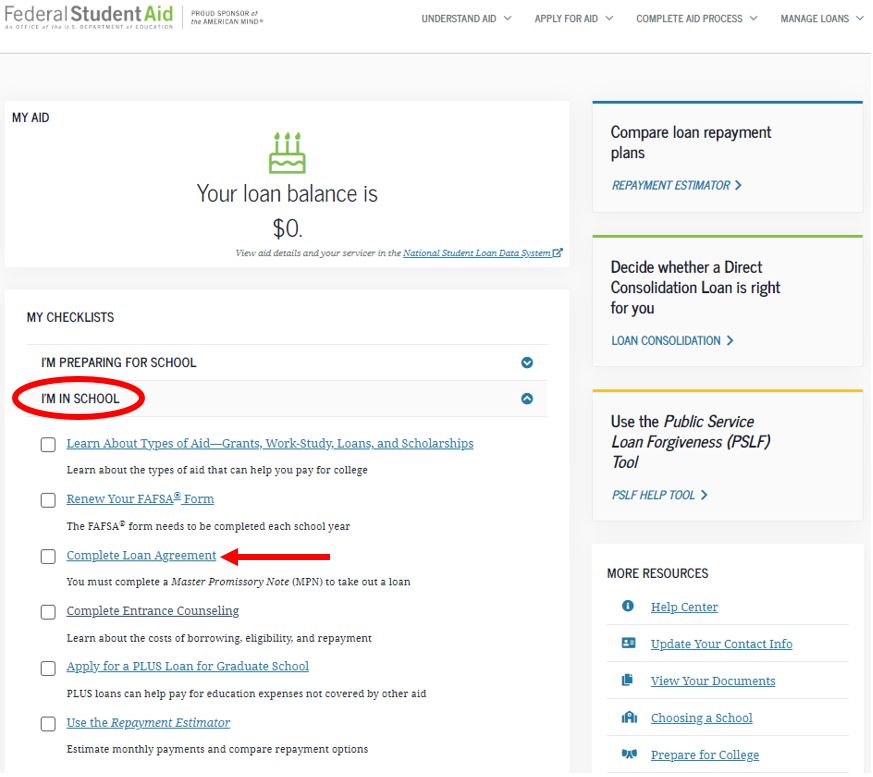This screenshot has height=777, width=873.
Task: Follow the PSLF Help Tool link
Action: [x=654, y=495]
